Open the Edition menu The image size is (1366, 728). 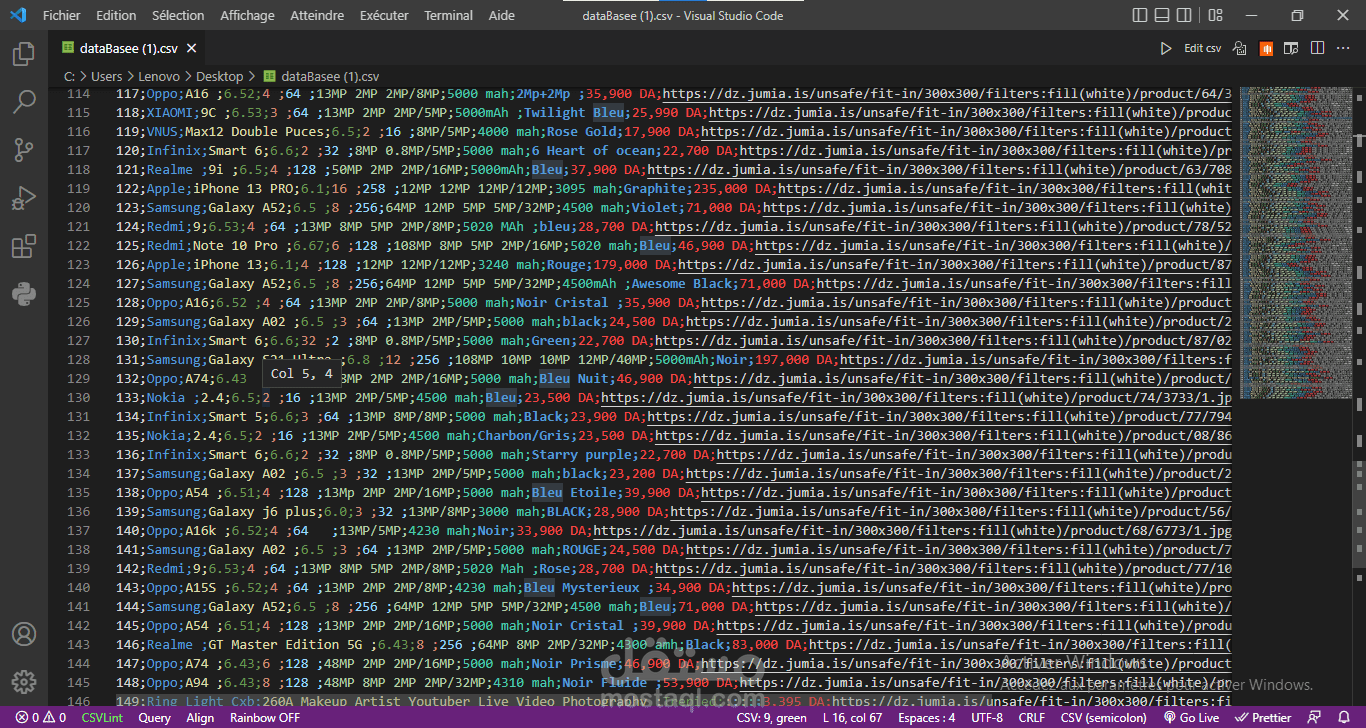[x=116, y=15]
